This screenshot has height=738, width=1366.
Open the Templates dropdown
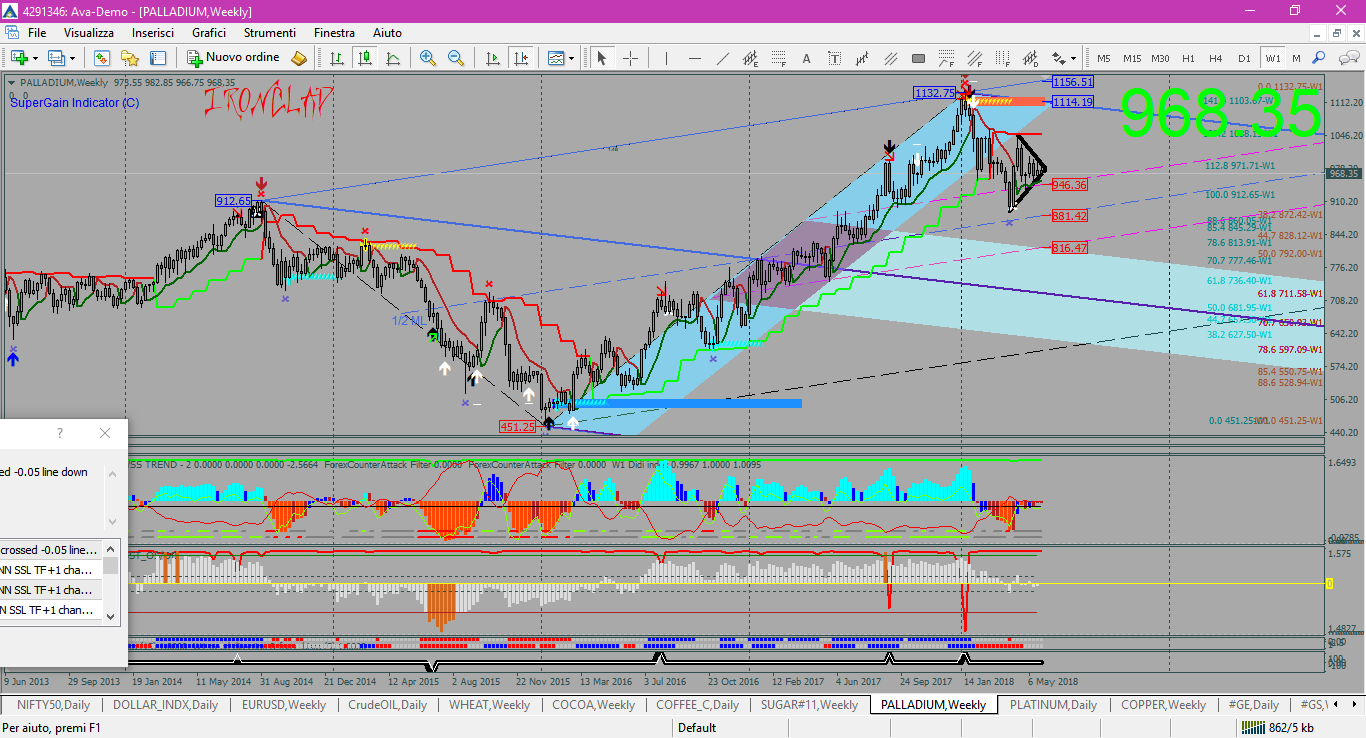pyautogui.click(x=559, y=58)
